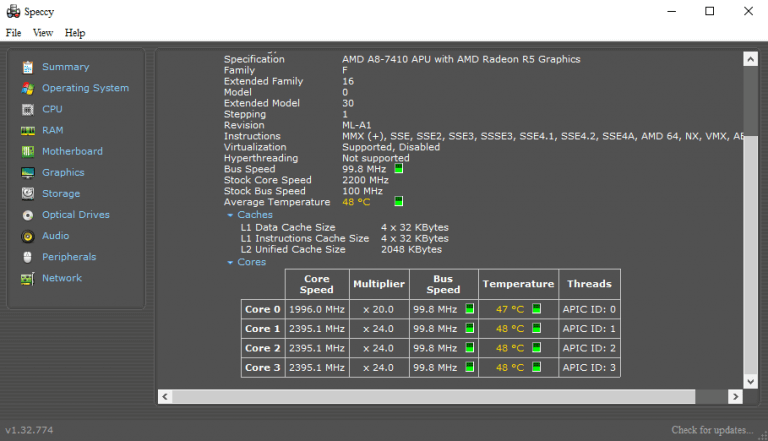The height and width of the screenshot is (441, 768).
Task: Open the Audio section
Action: (55, 236)
